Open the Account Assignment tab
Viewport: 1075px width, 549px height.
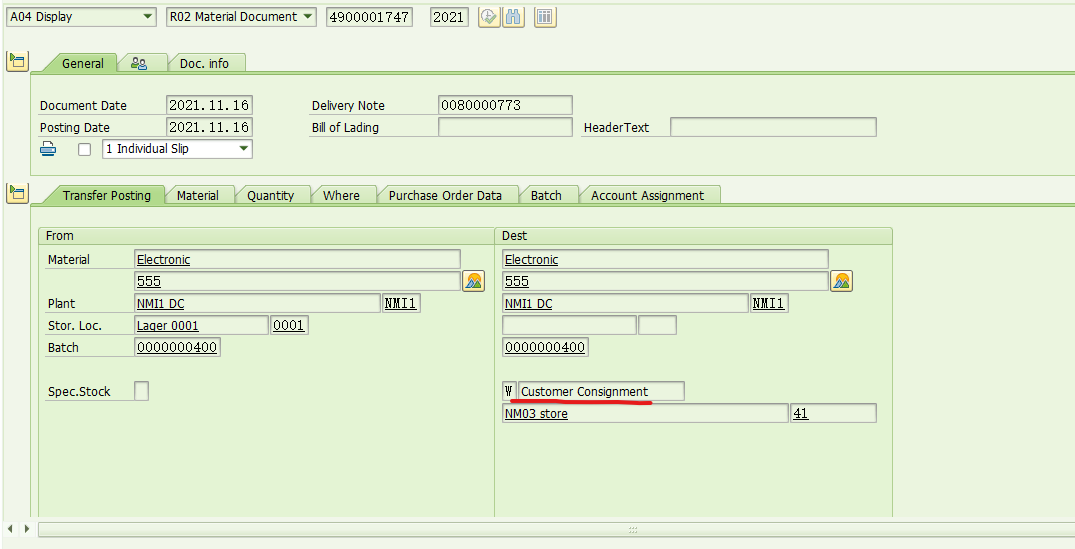click(647, 195)
